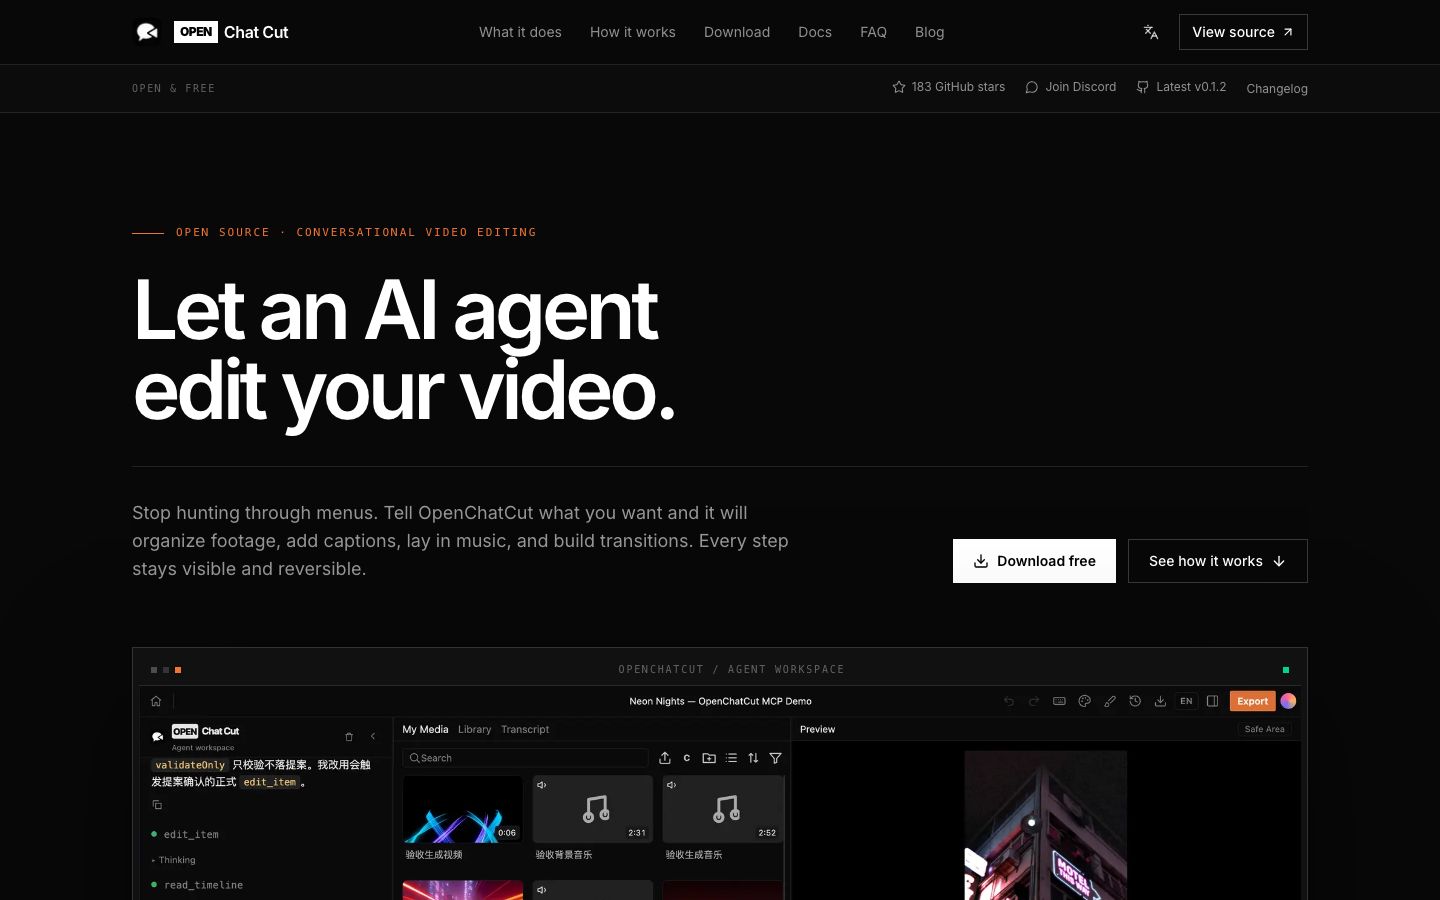Click the speaker icon on the 2:31 clip
Image resolution: width=1440 pixels, height=900 pixels.
tap(542, 785)
